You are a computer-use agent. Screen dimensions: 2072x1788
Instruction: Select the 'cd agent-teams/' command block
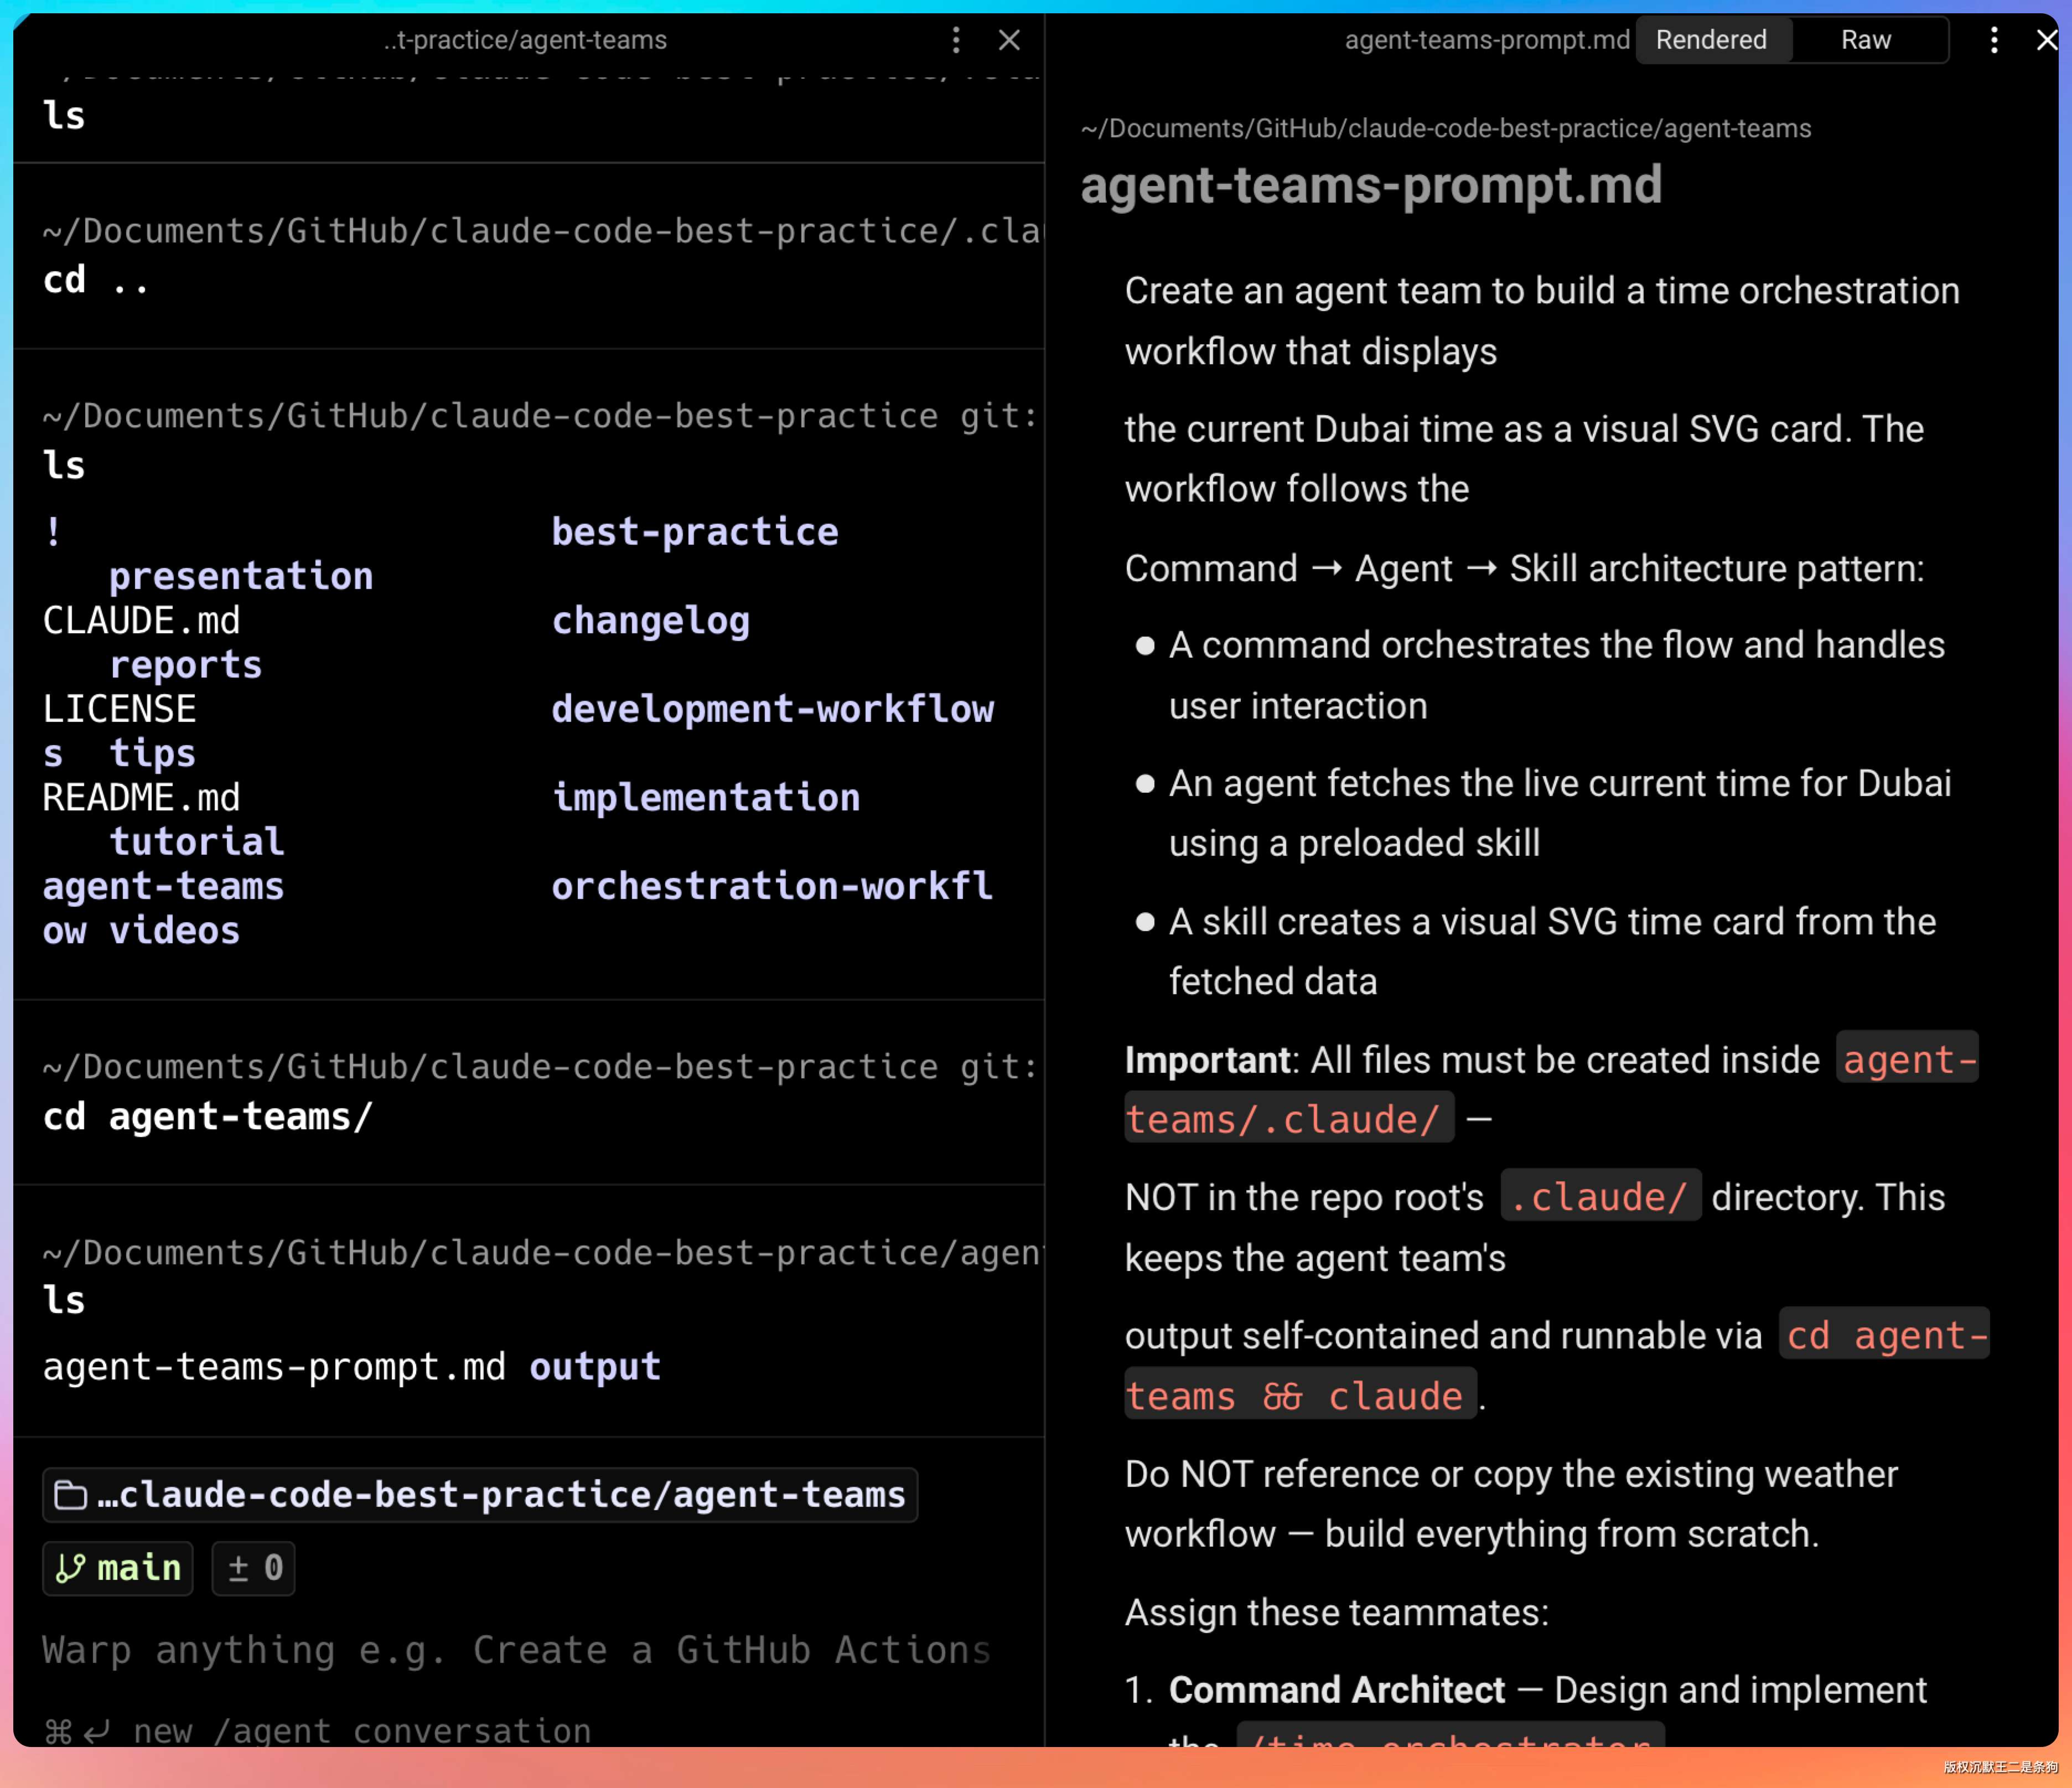[208, 1116]
